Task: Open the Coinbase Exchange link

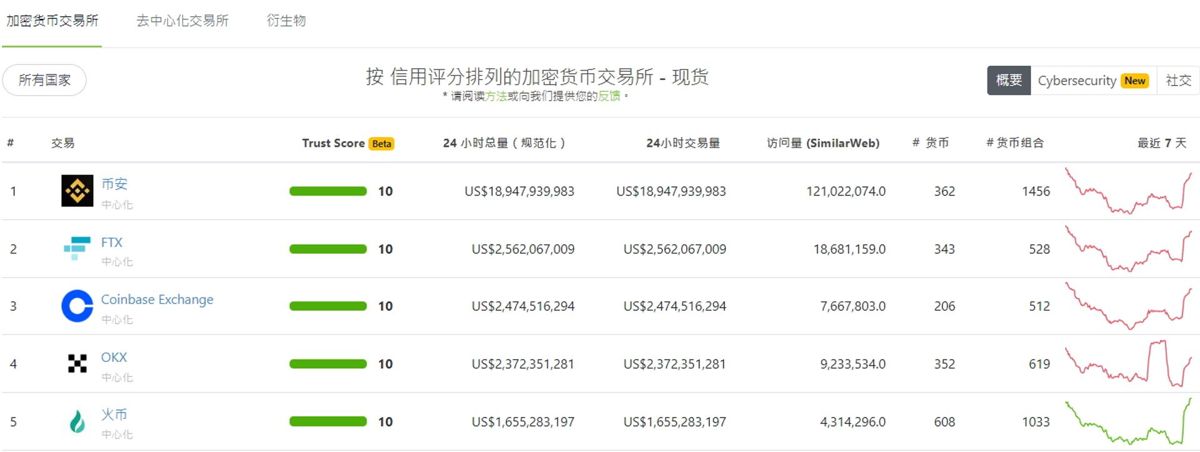Action: (x=157, y=300)
